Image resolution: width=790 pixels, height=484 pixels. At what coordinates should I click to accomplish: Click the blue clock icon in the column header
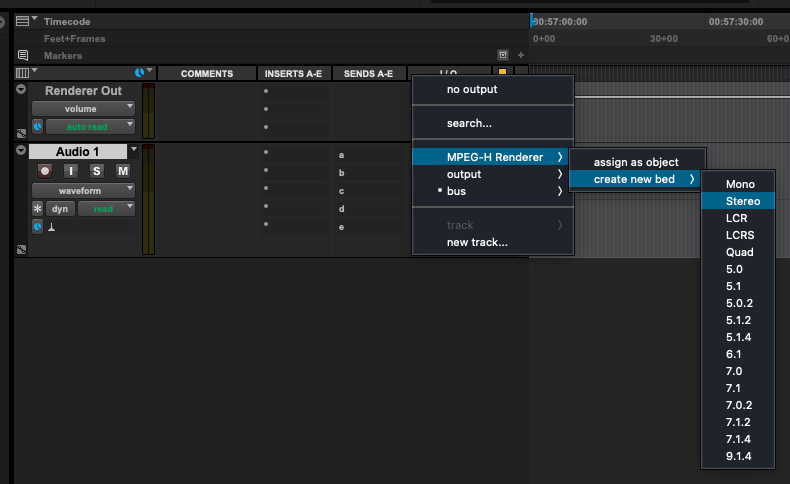tap(140, 73)
